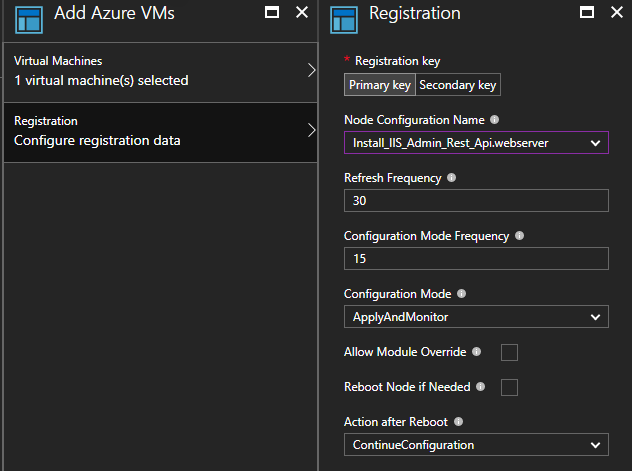Select Registration configure data row
The height and width of the screenshot is (471, 632).
pyautogui.click(x=160, y=131)
